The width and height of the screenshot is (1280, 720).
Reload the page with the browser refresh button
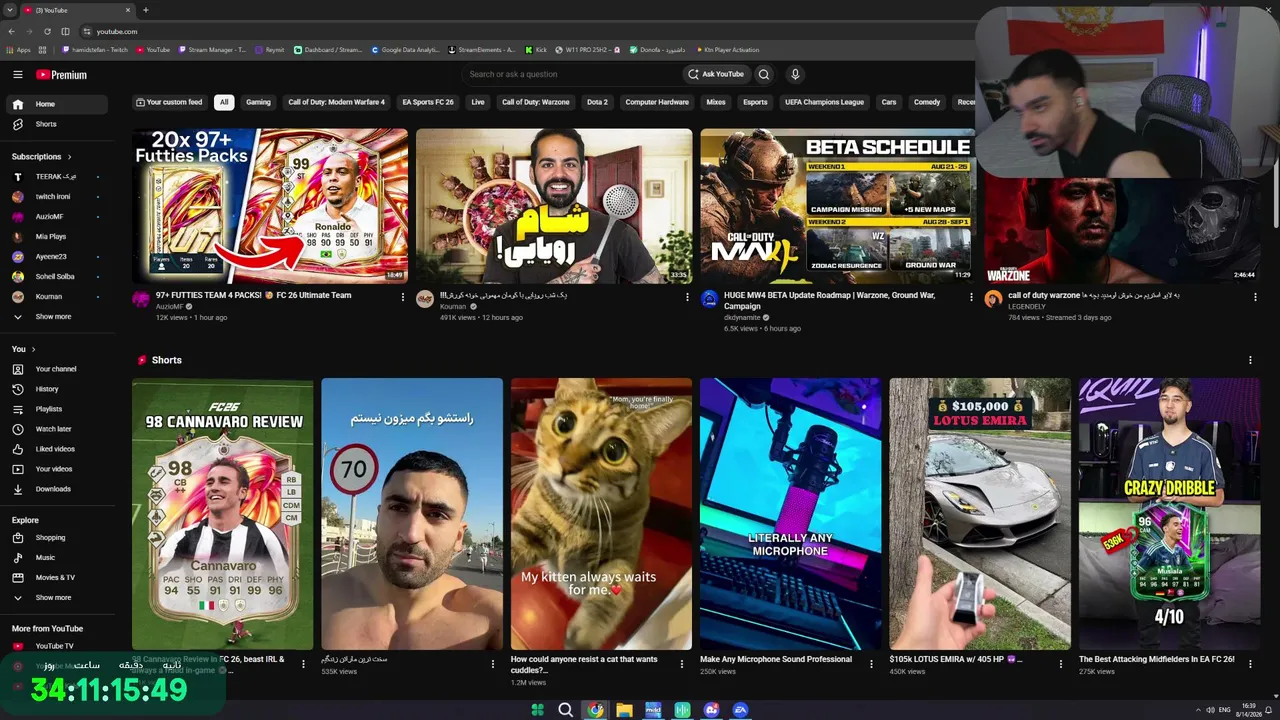click(46, 32)
